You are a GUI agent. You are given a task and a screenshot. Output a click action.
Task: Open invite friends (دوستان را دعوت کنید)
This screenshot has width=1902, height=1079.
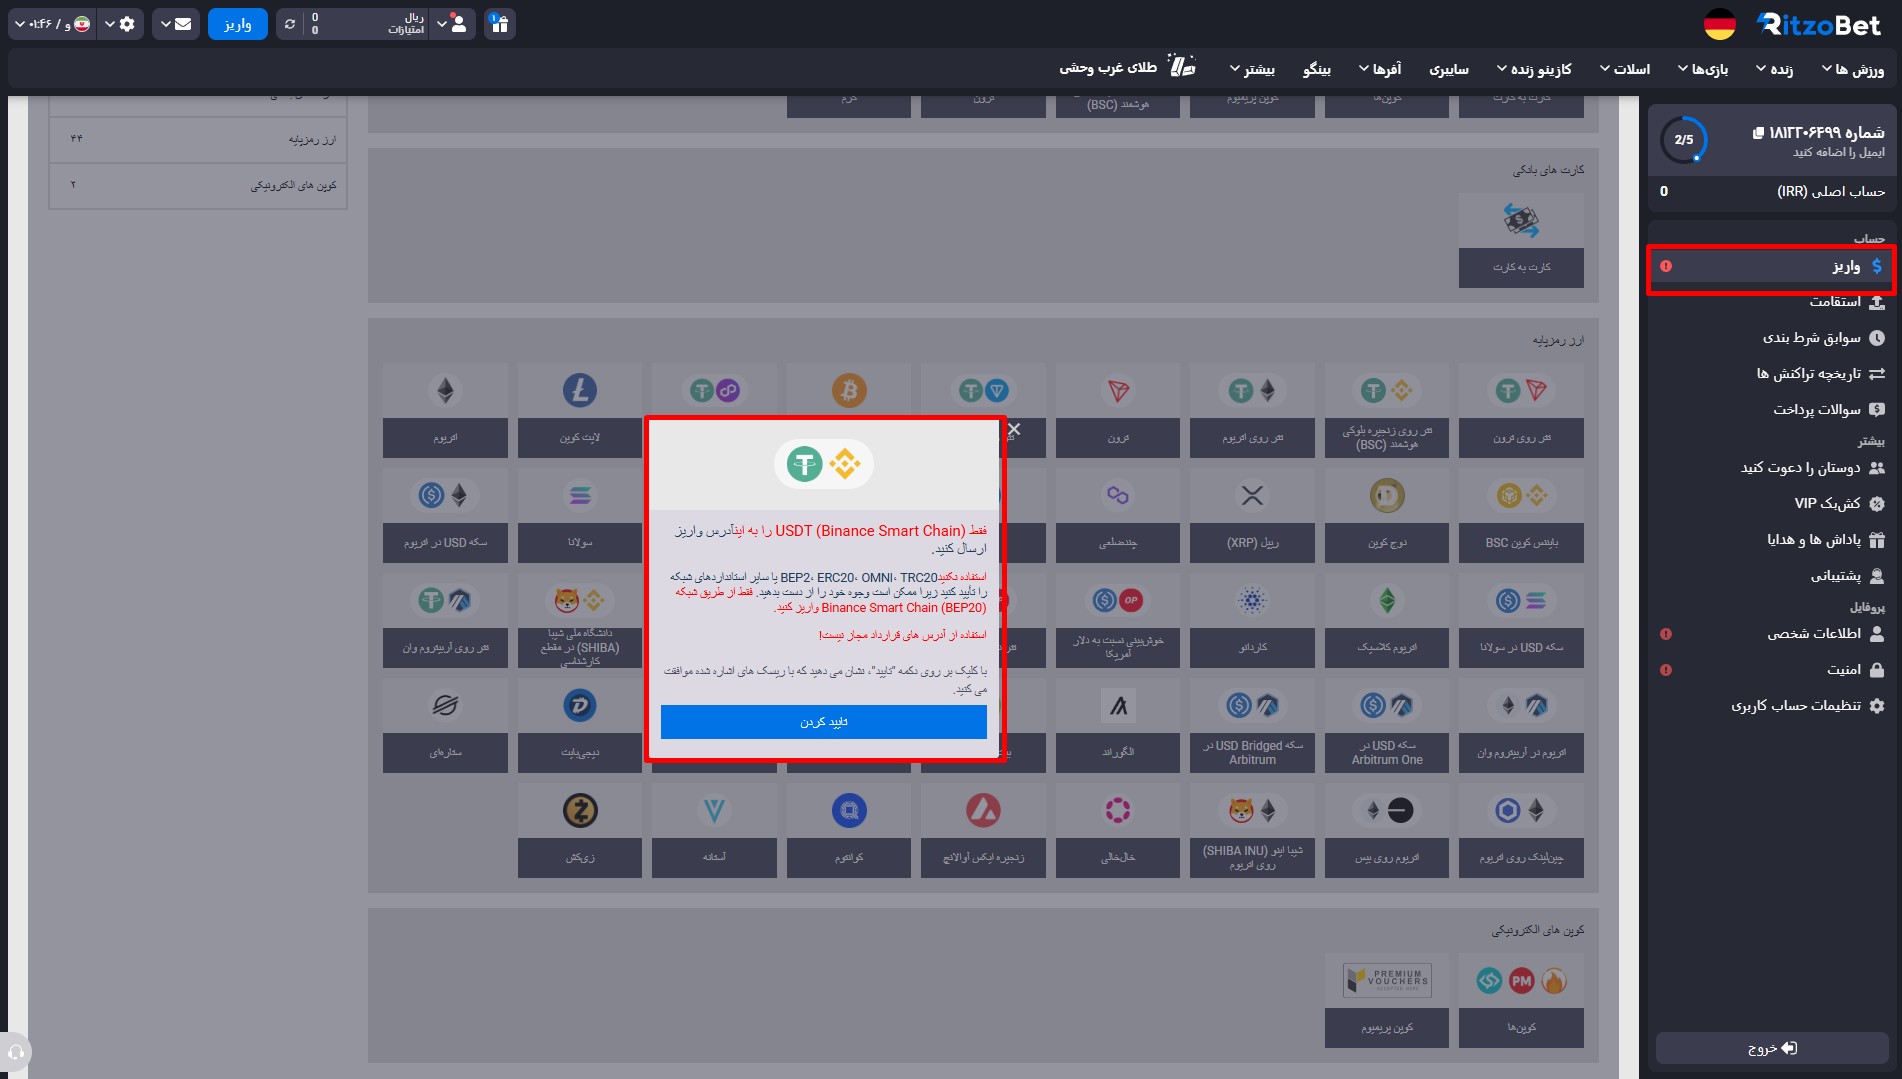pos(1771,468)
